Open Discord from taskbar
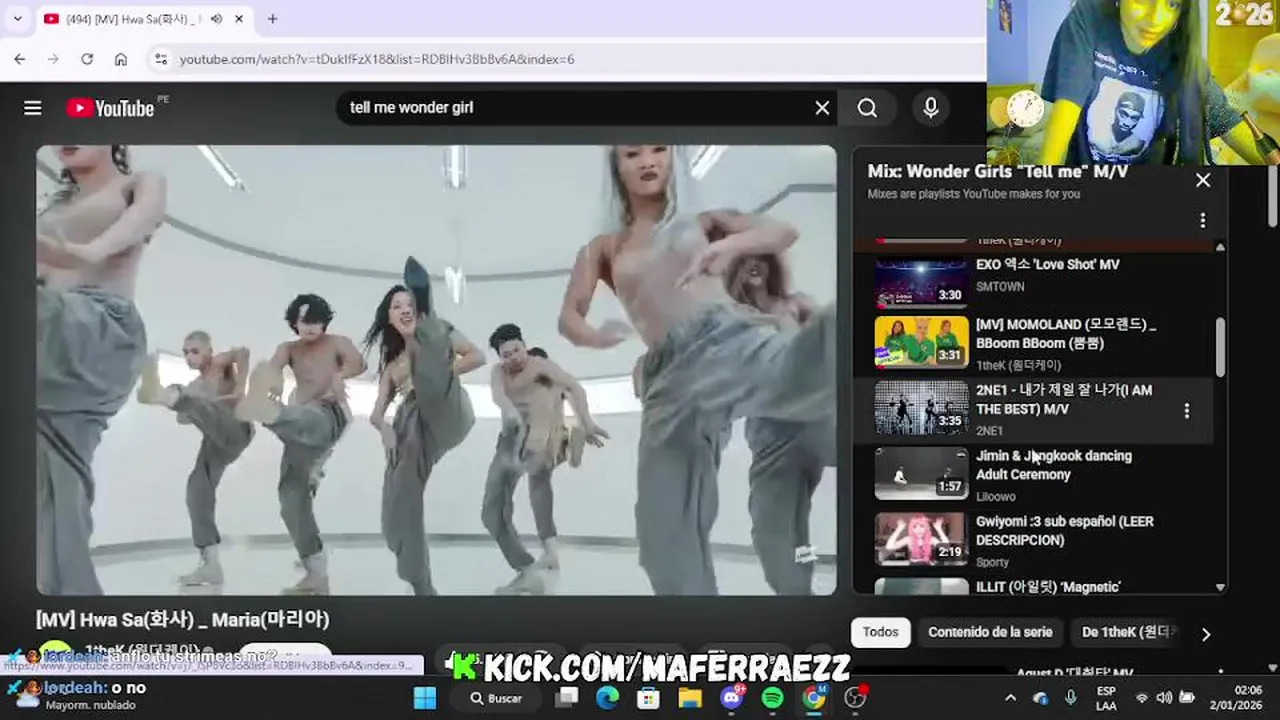The width and height of the screenshot is (1280, 720). click(x=732, y=697)
